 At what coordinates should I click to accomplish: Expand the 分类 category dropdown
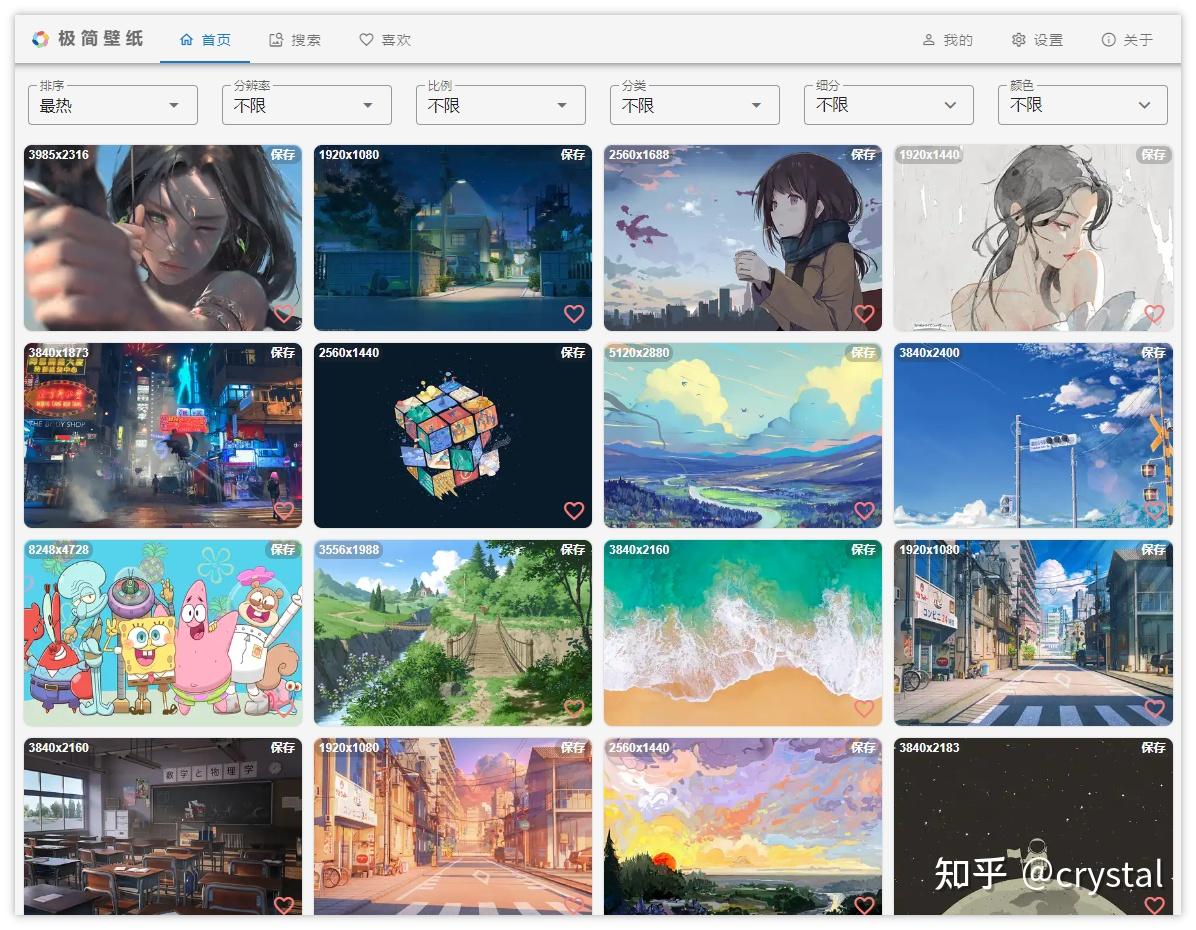[x=695, y=105]
